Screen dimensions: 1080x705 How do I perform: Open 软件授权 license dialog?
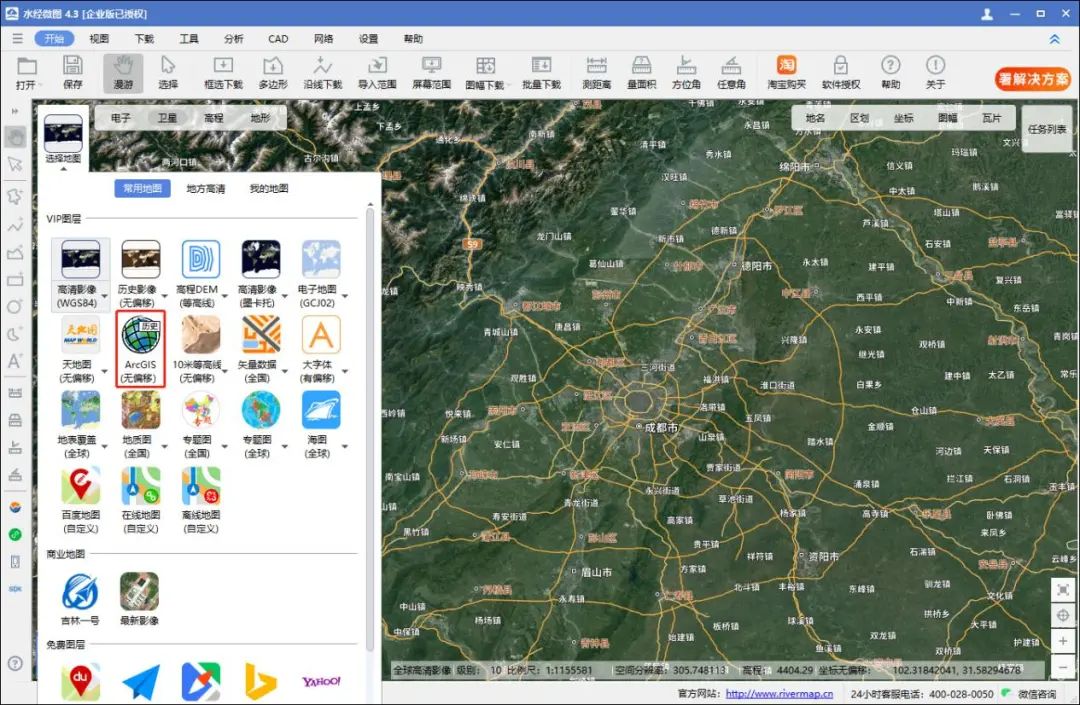841,73
